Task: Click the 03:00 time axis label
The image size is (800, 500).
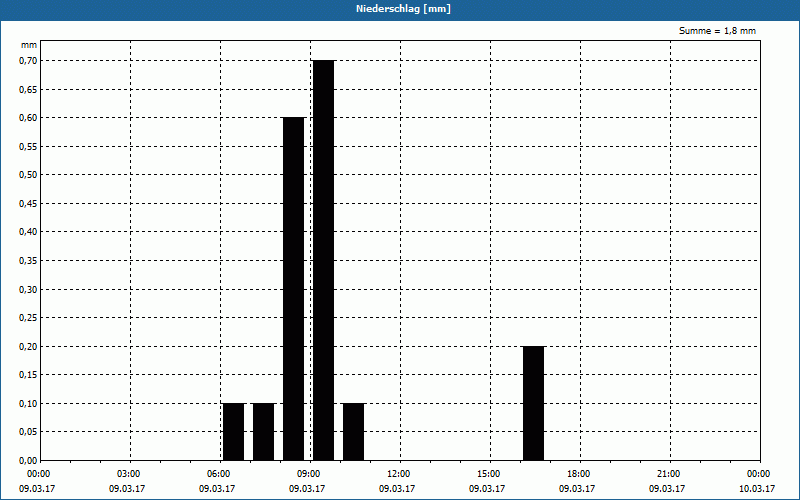Action: [x=129, y=474]
